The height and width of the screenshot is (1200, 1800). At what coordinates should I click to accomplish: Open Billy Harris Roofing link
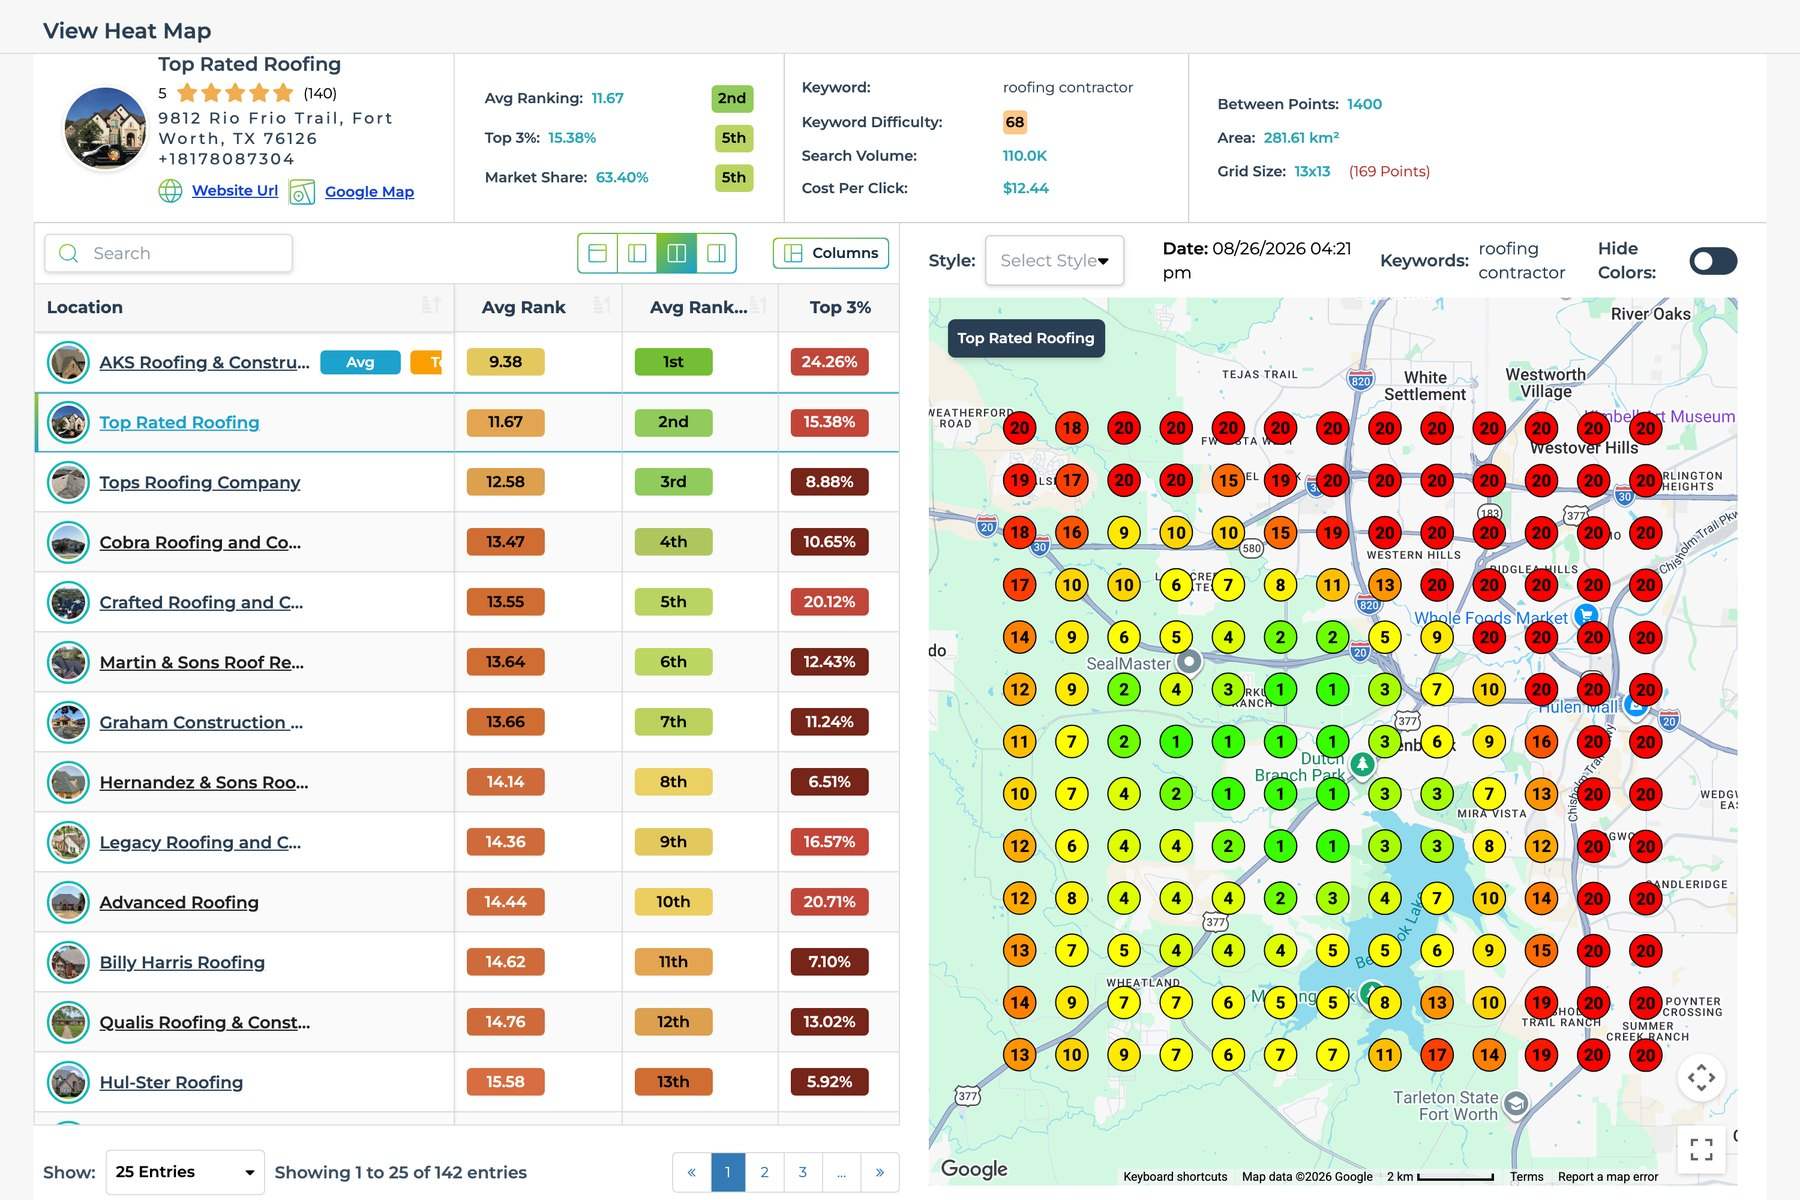tap(182, 962)
